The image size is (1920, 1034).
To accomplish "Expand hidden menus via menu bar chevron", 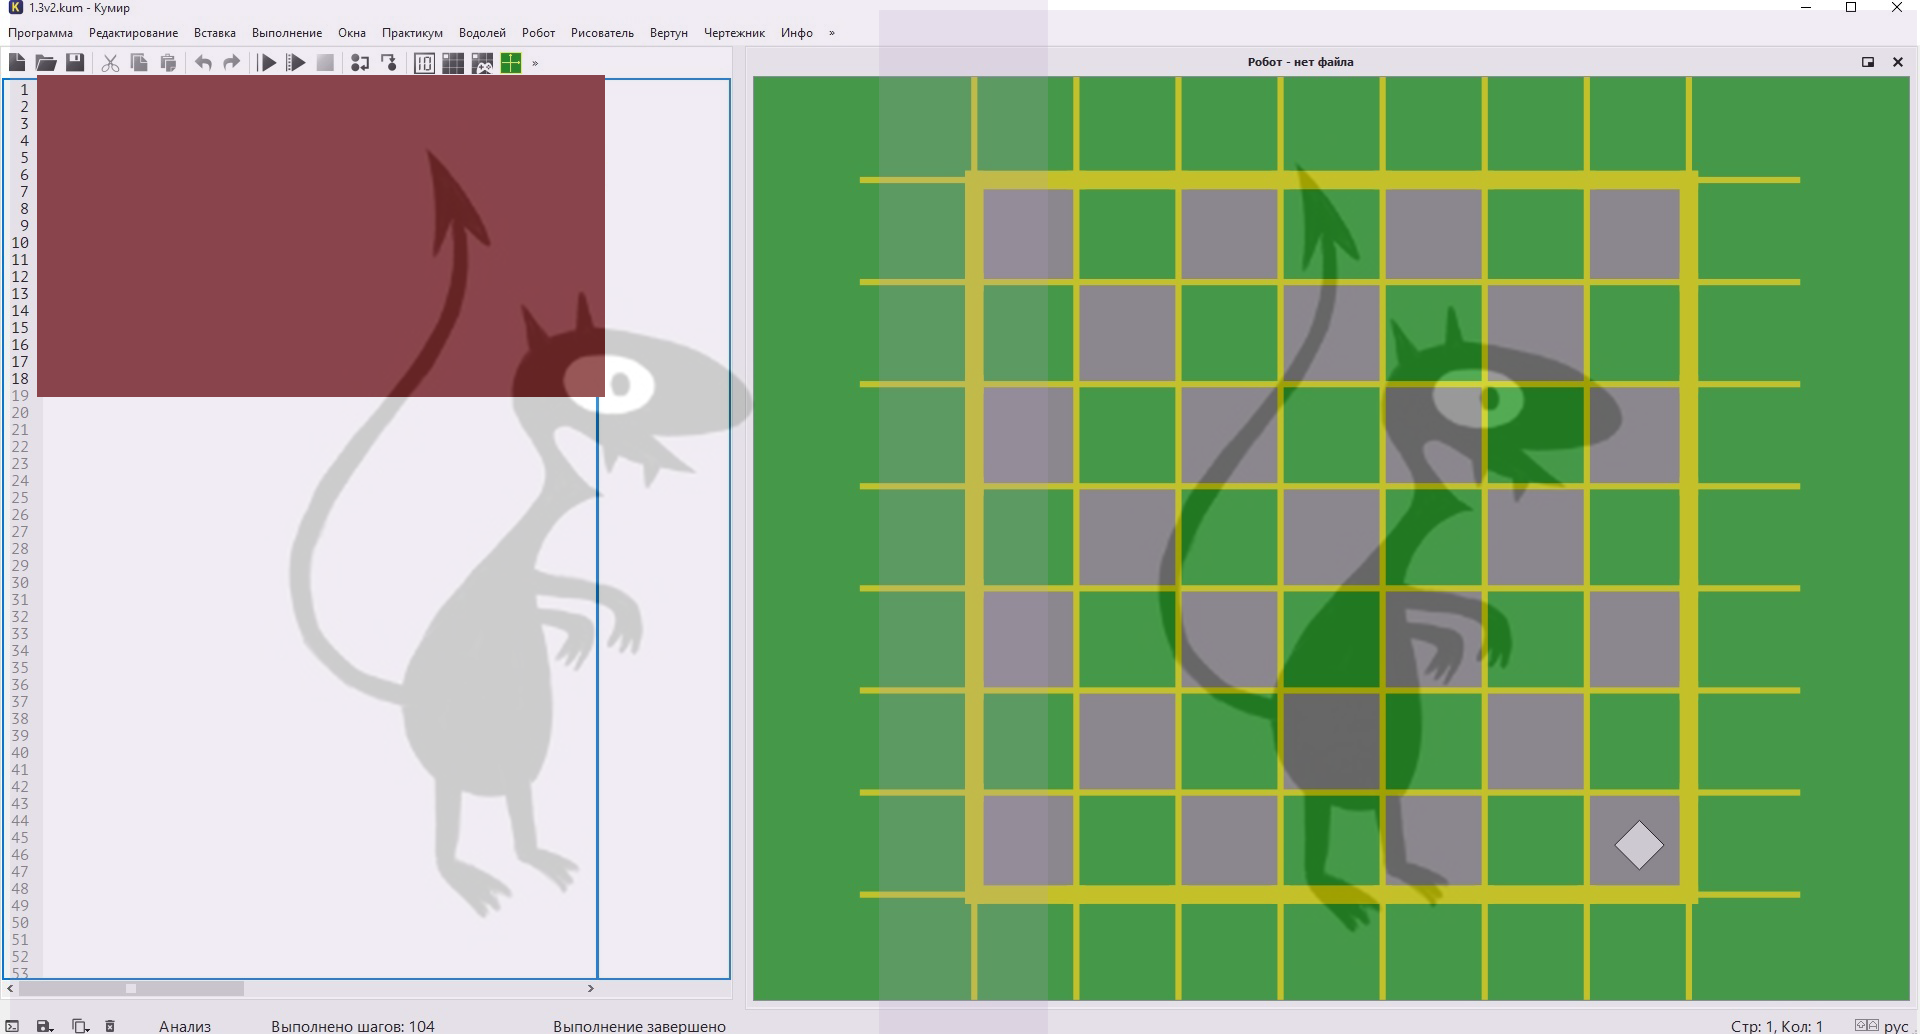I will 831,33.
